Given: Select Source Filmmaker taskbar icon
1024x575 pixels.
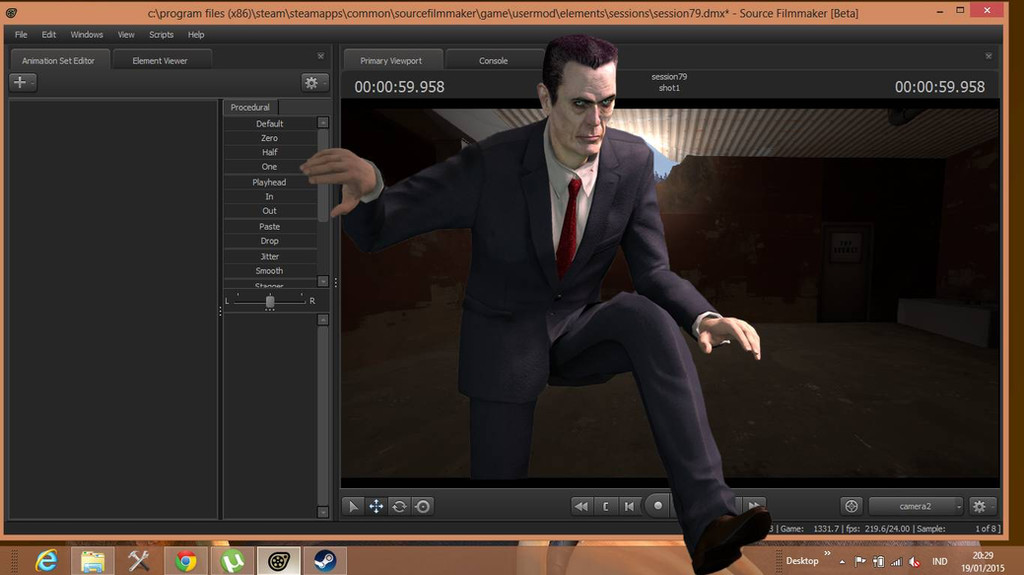Looking at the screenshot, I should (x=279, y=561).
